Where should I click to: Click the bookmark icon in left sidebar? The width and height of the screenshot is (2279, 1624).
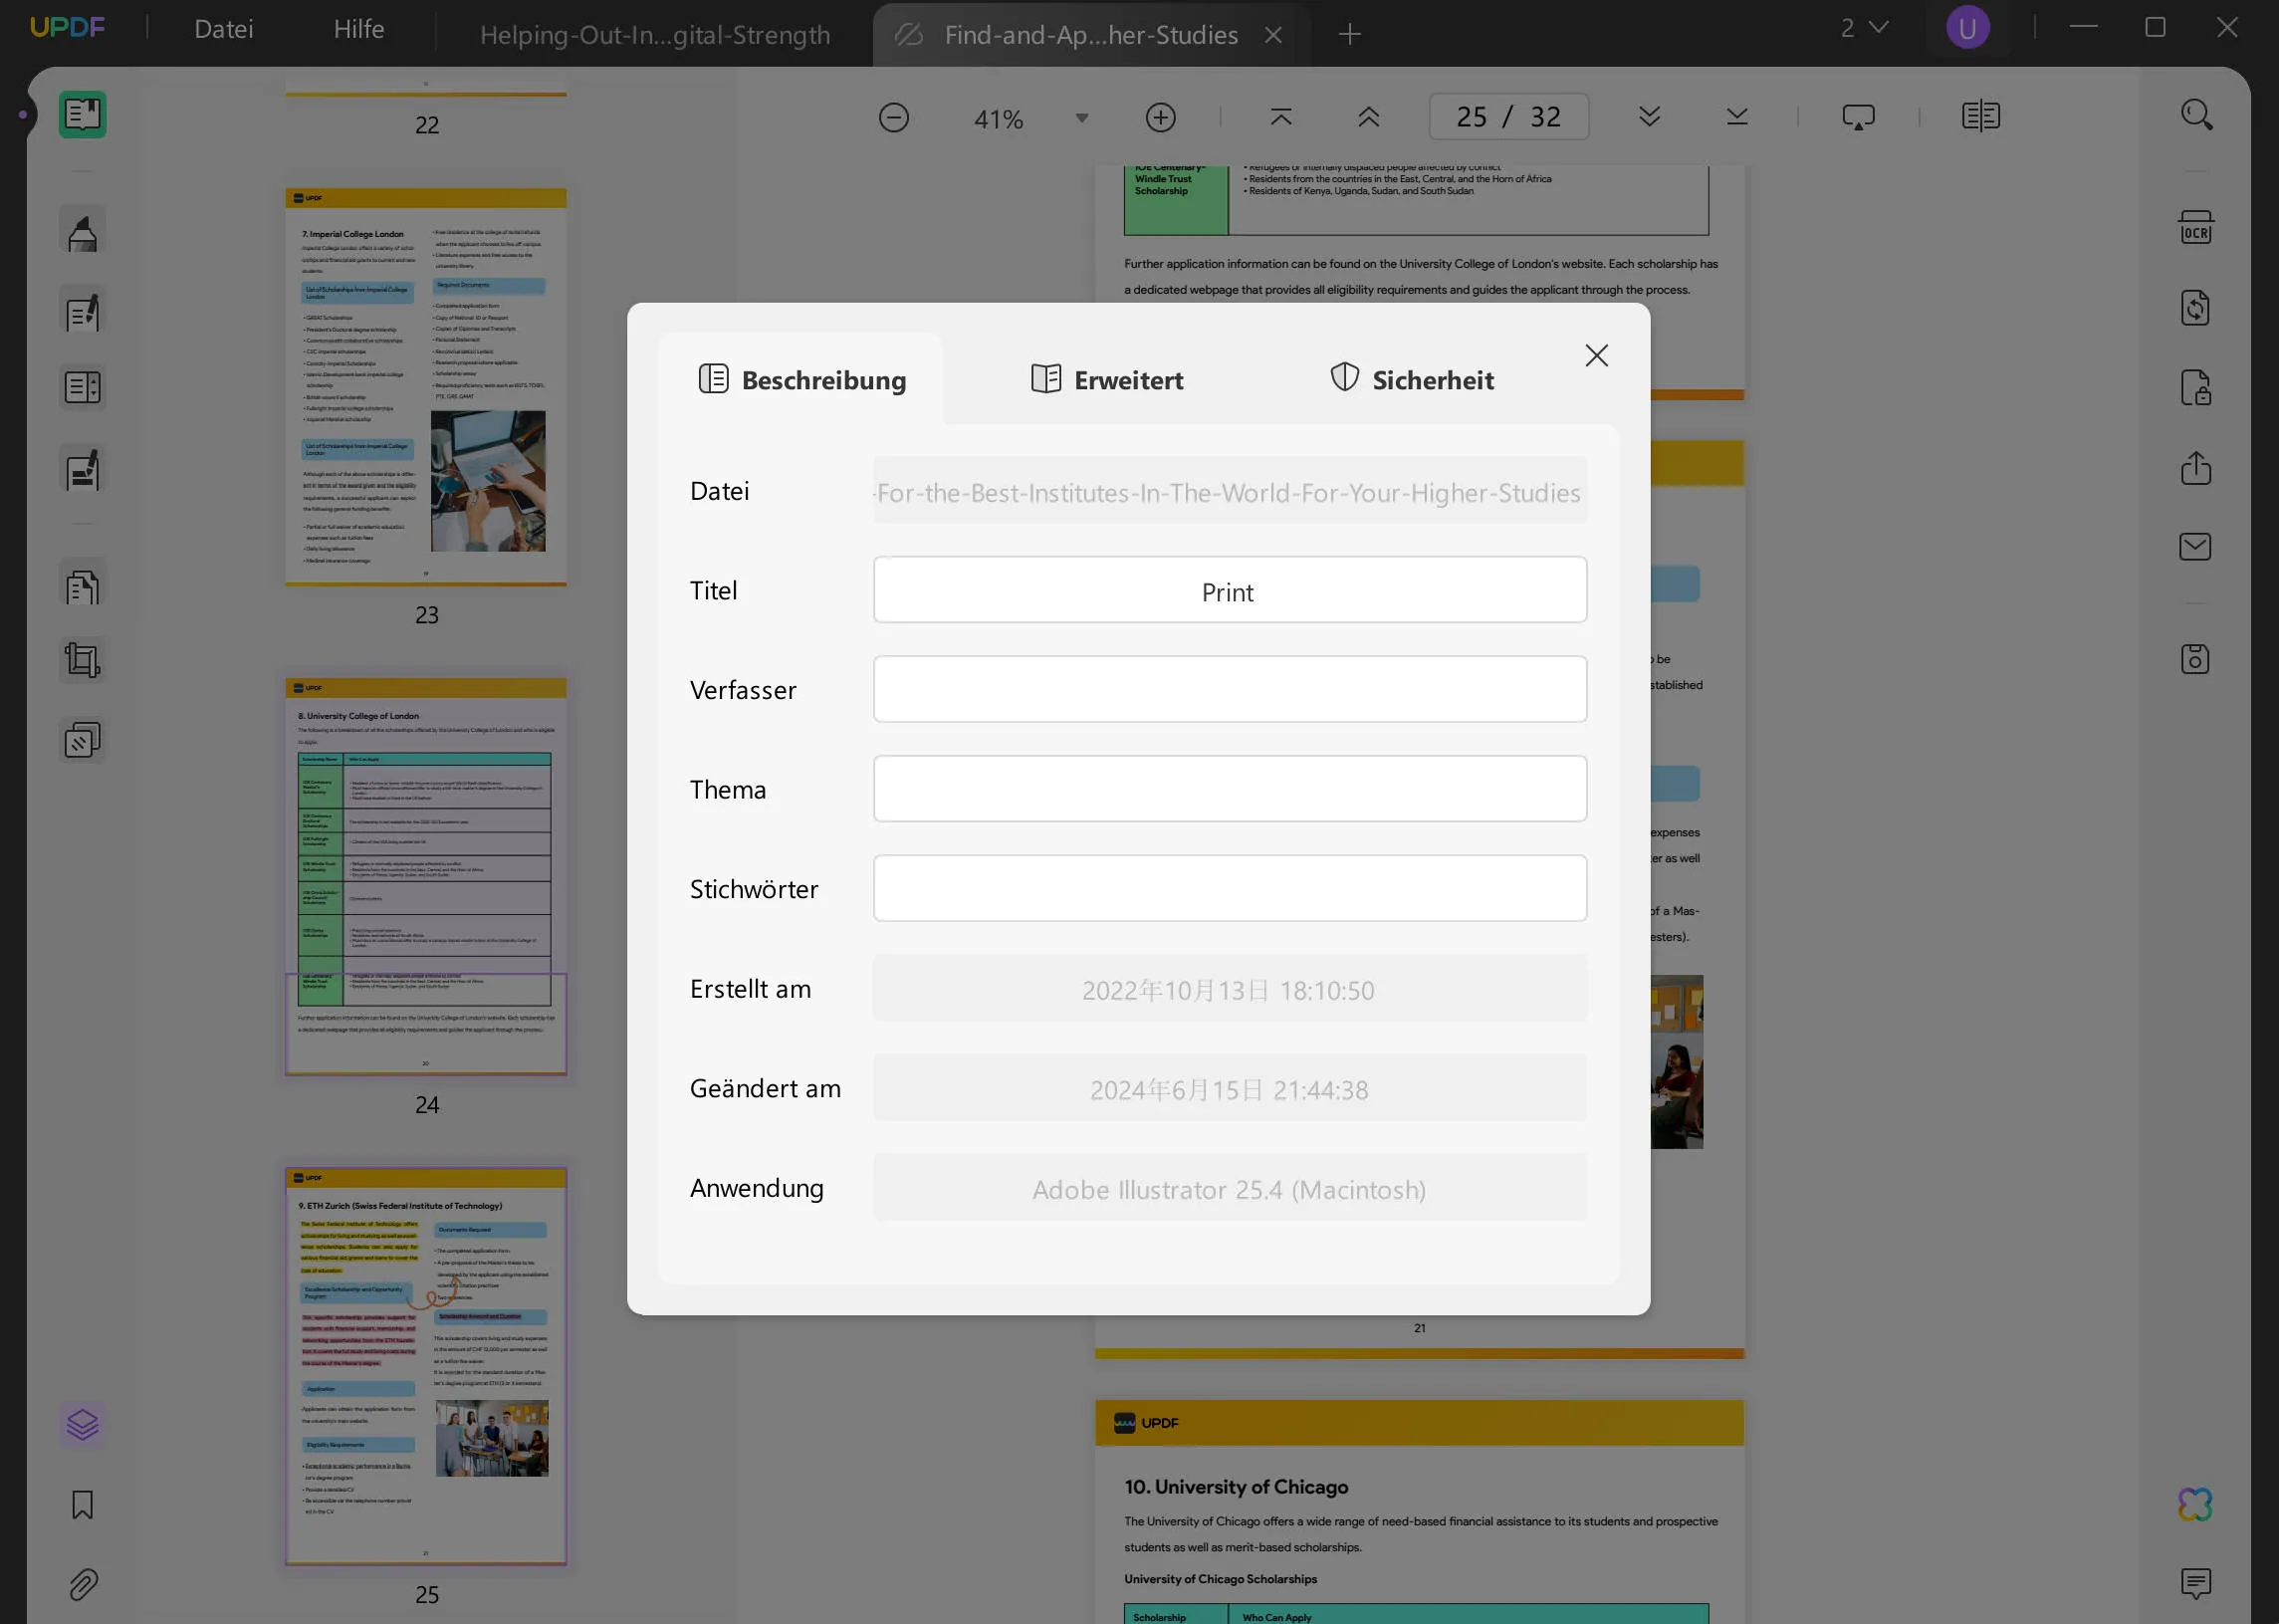point(82,1504)
